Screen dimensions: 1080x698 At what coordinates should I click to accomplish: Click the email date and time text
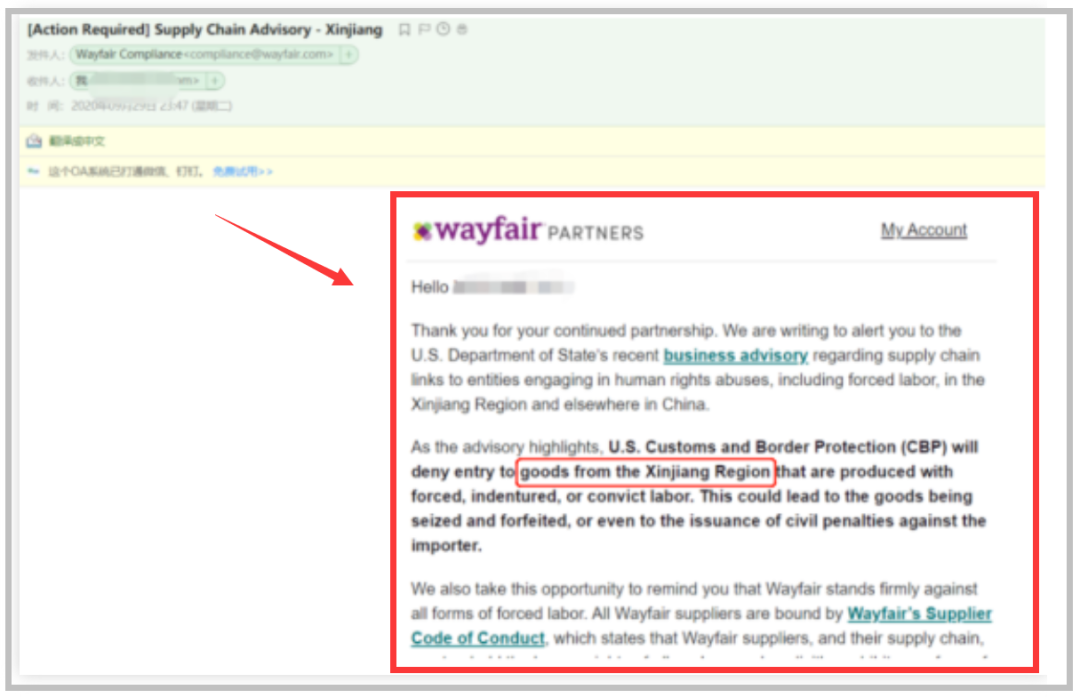152,106
